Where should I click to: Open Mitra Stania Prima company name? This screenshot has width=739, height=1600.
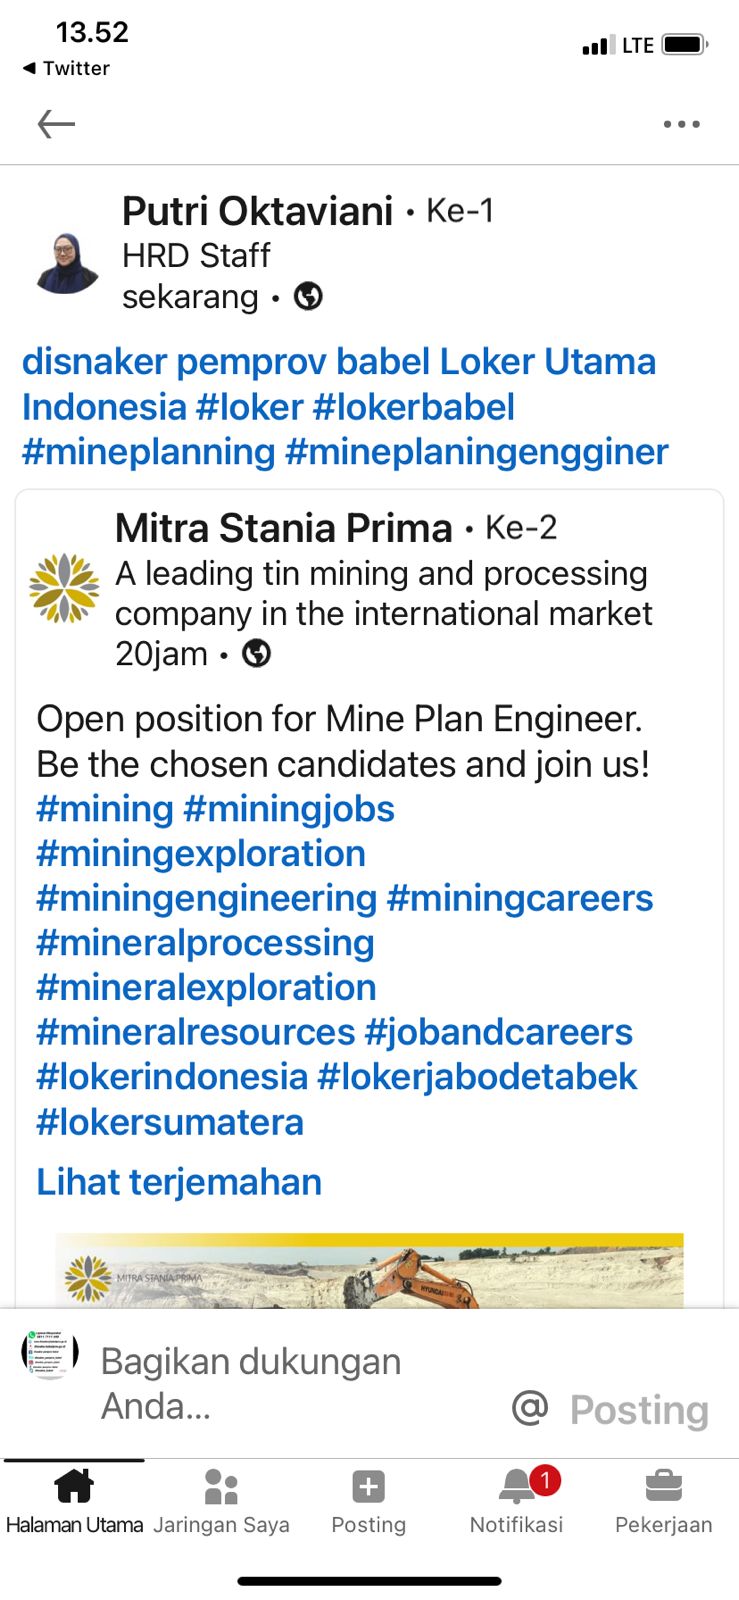[283, 528]
